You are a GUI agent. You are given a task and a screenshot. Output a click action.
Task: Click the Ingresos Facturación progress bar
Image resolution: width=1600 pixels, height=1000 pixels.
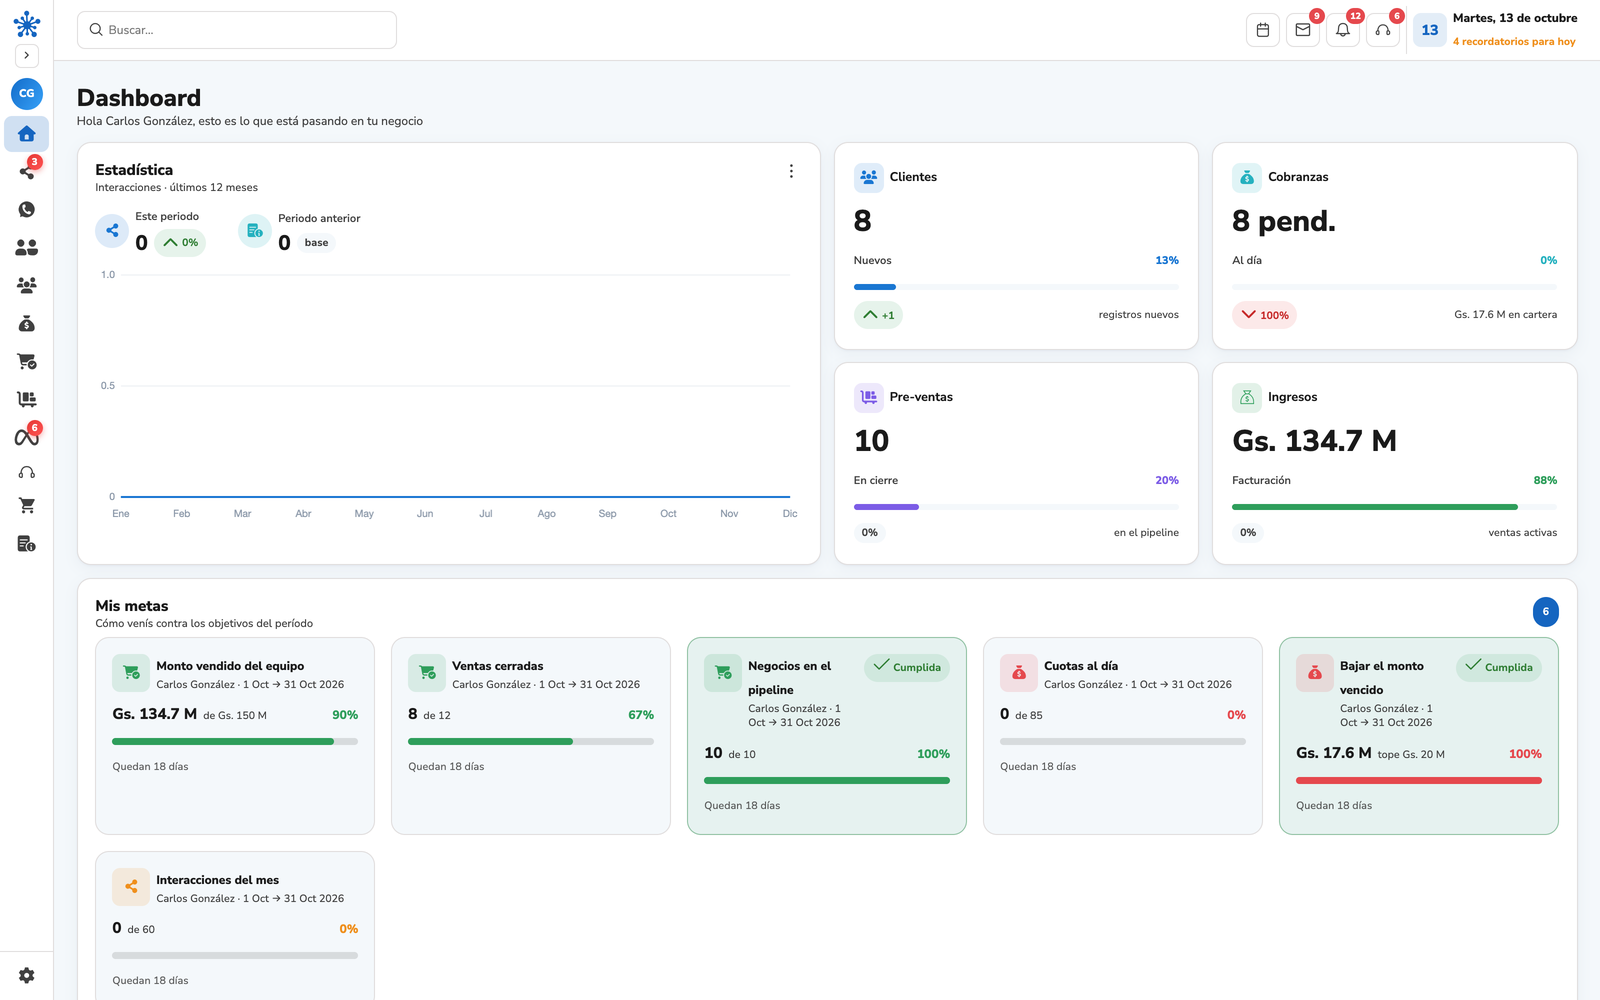(x=1394, y=507)
